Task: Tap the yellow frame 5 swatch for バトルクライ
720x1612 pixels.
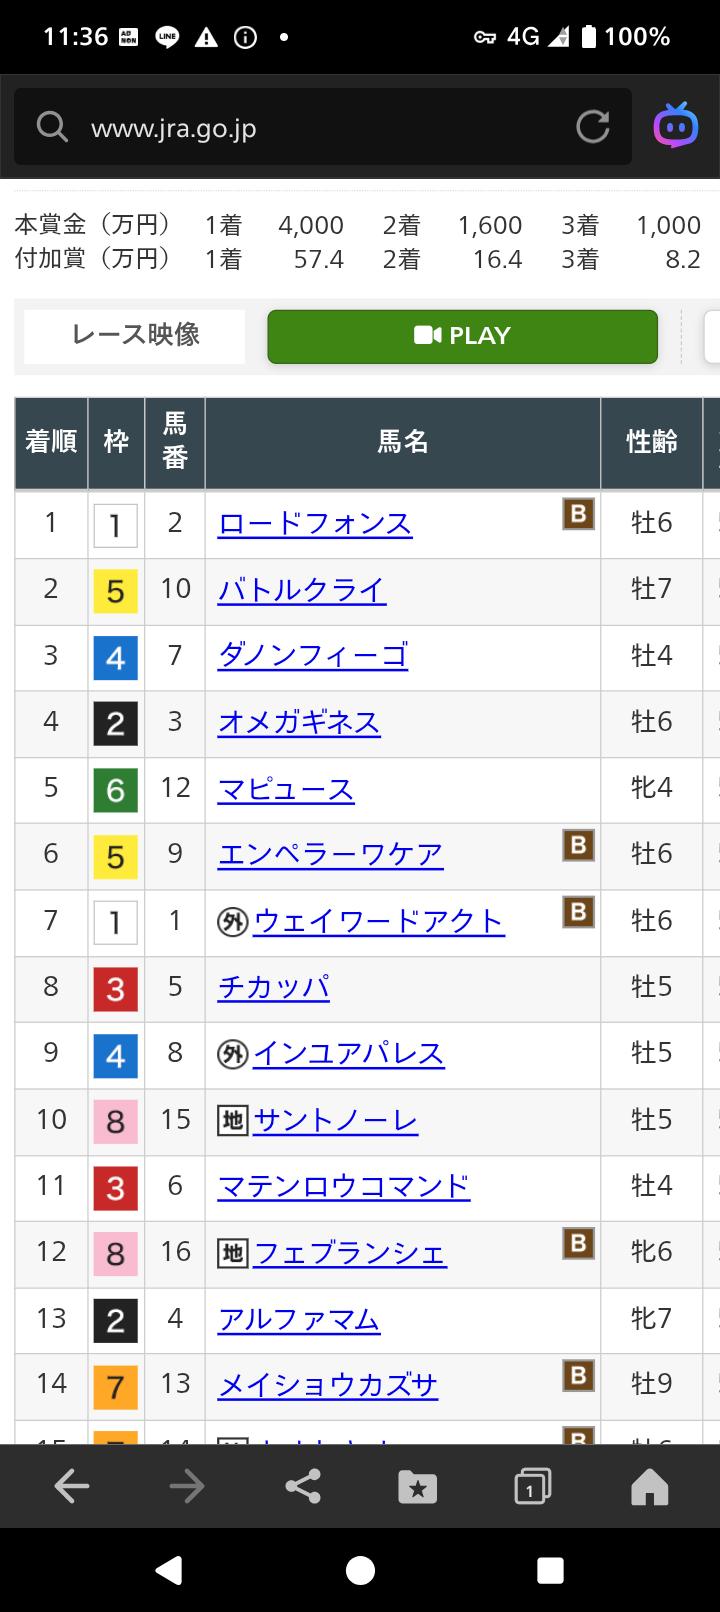Action: [x=115, y=591]
